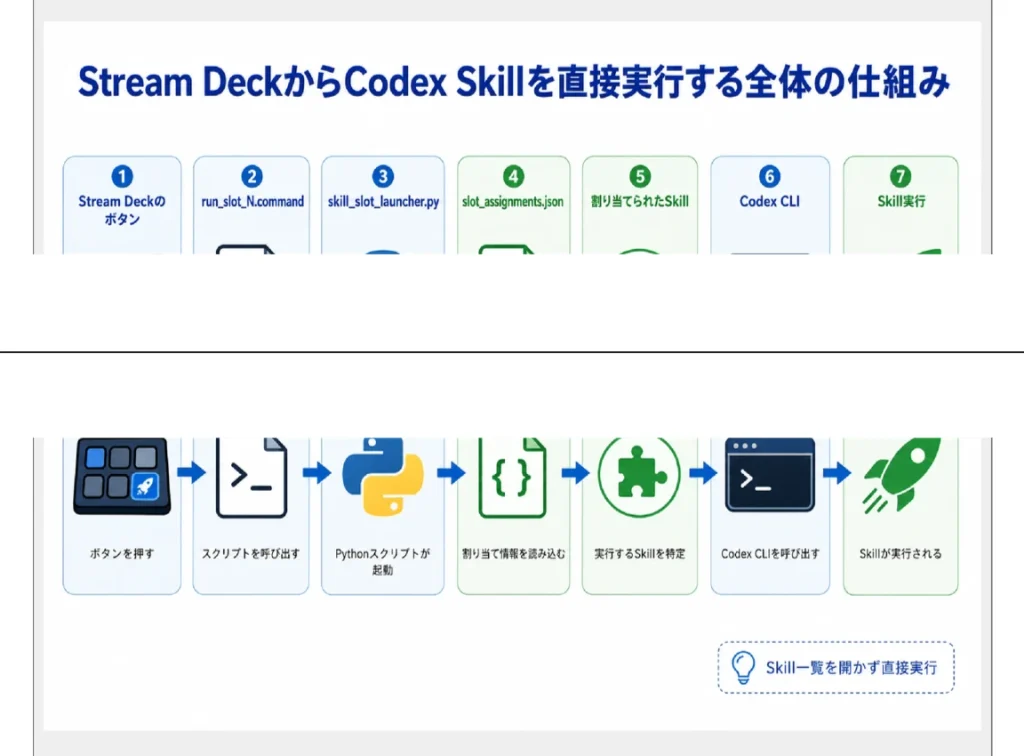Screen dimensions: 1024x756
Task: Click the "skill_slot_launcher.py" label
Action: 383,202
